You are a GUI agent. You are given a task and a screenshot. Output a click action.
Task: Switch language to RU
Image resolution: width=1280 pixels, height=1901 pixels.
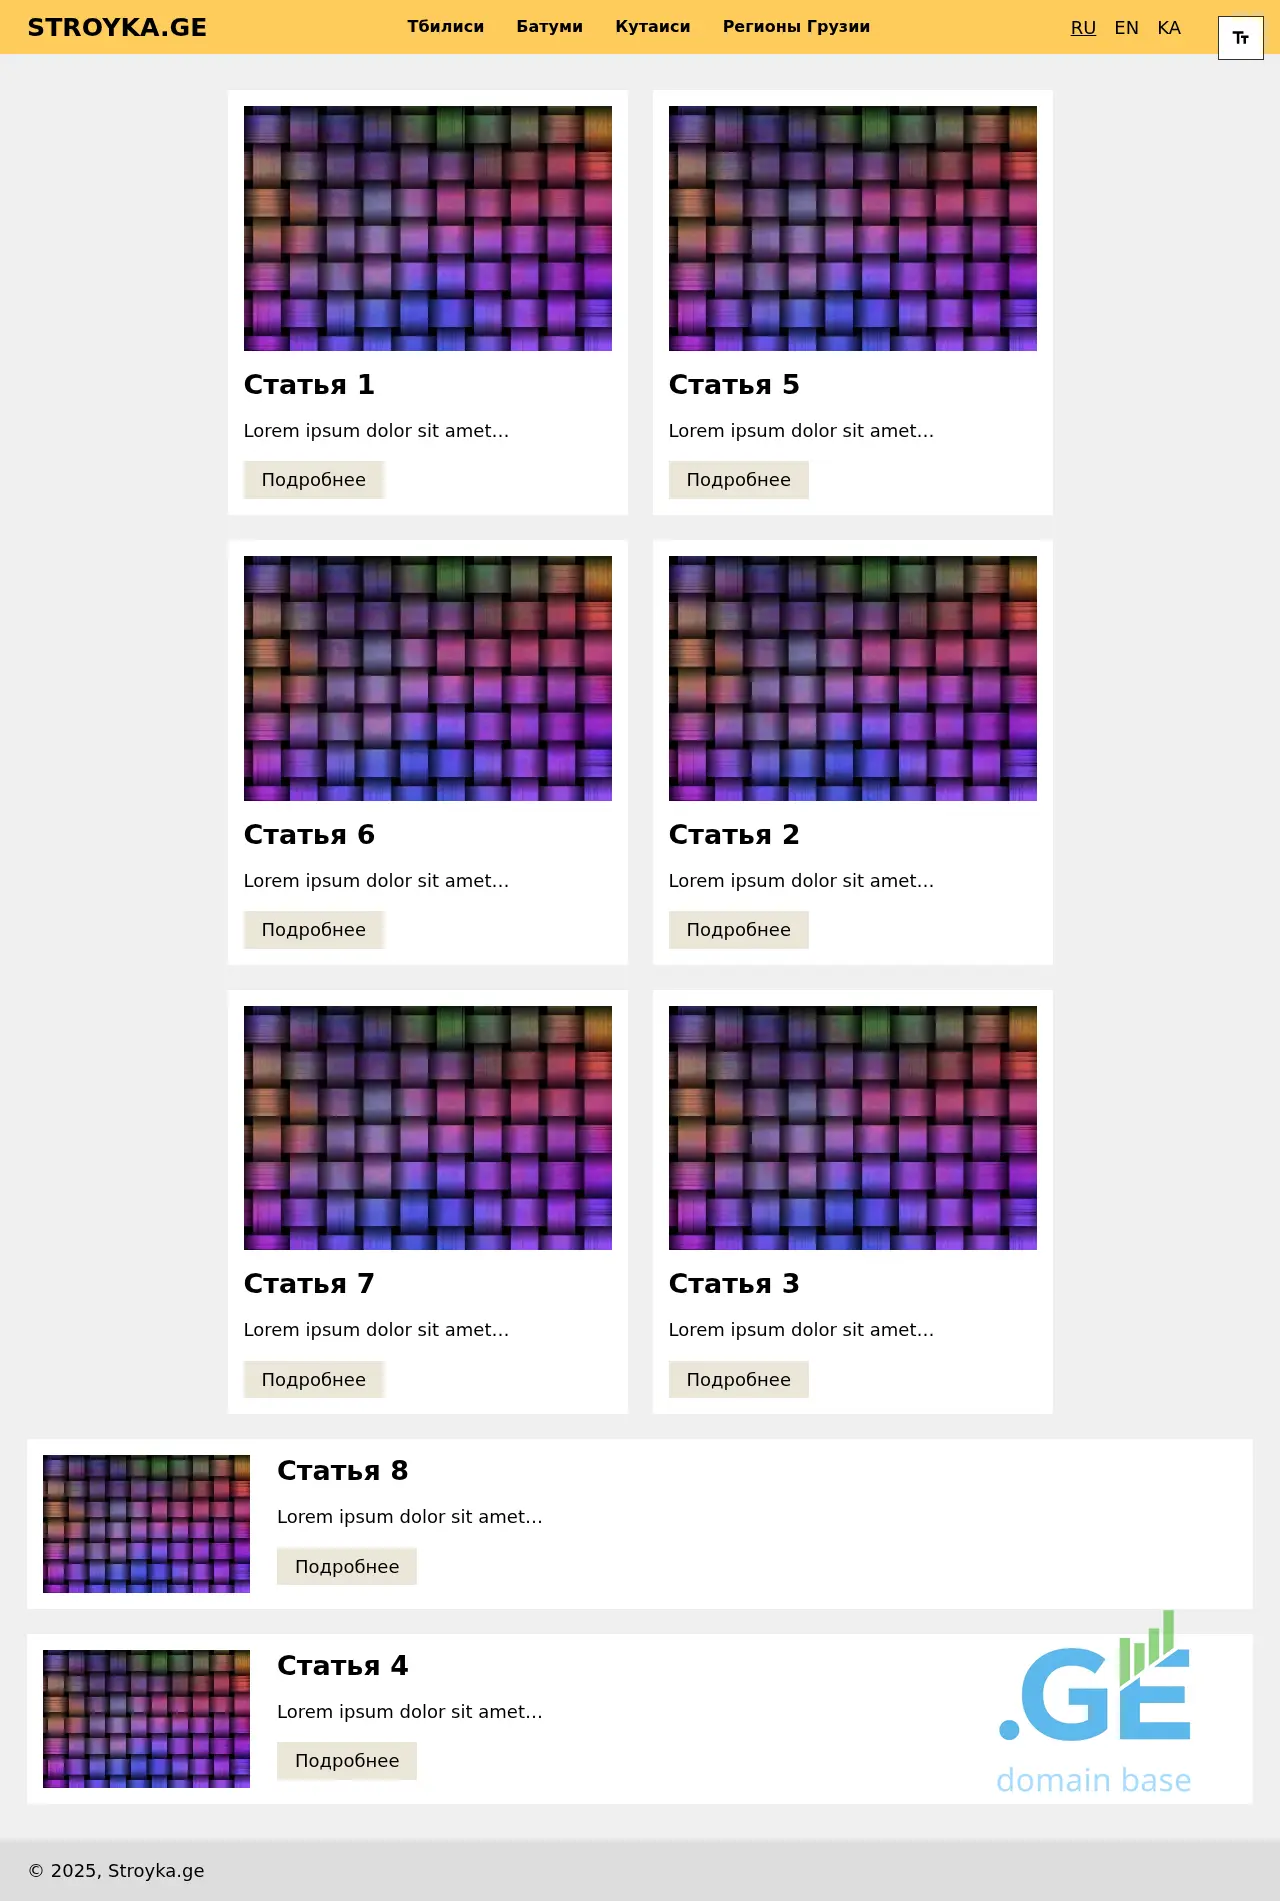[x=1083, y=28]
